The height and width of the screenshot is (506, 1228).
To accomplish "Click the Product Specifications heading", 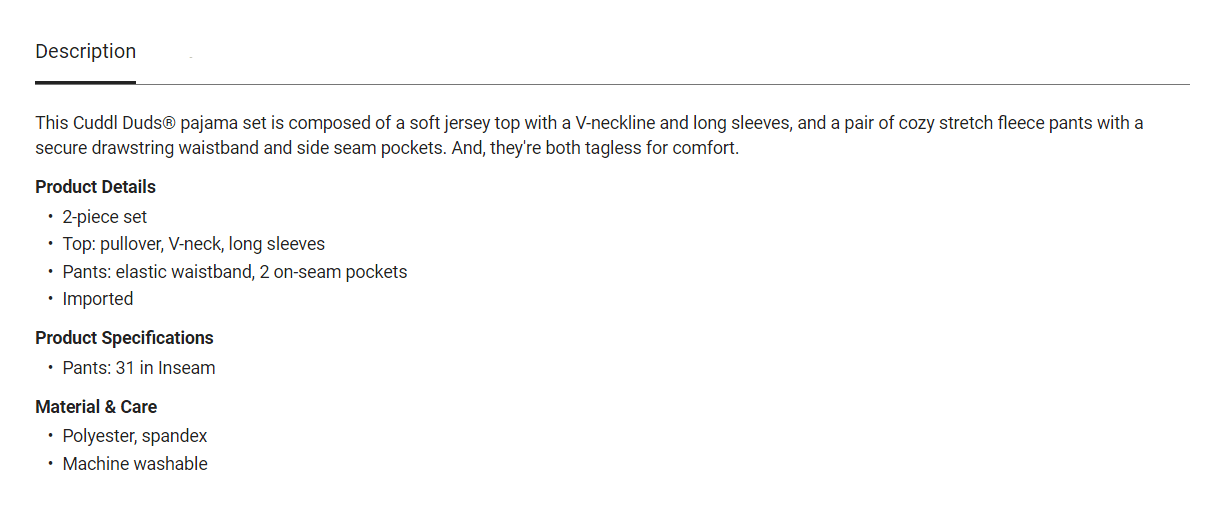I will pyautogui.click(x=124, y=338).
